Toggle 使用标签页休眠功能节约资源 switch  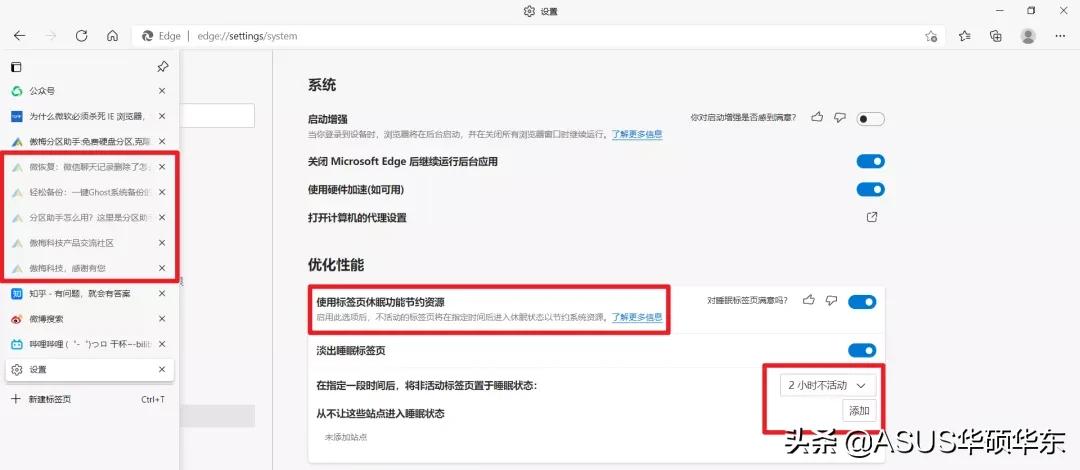862,301
